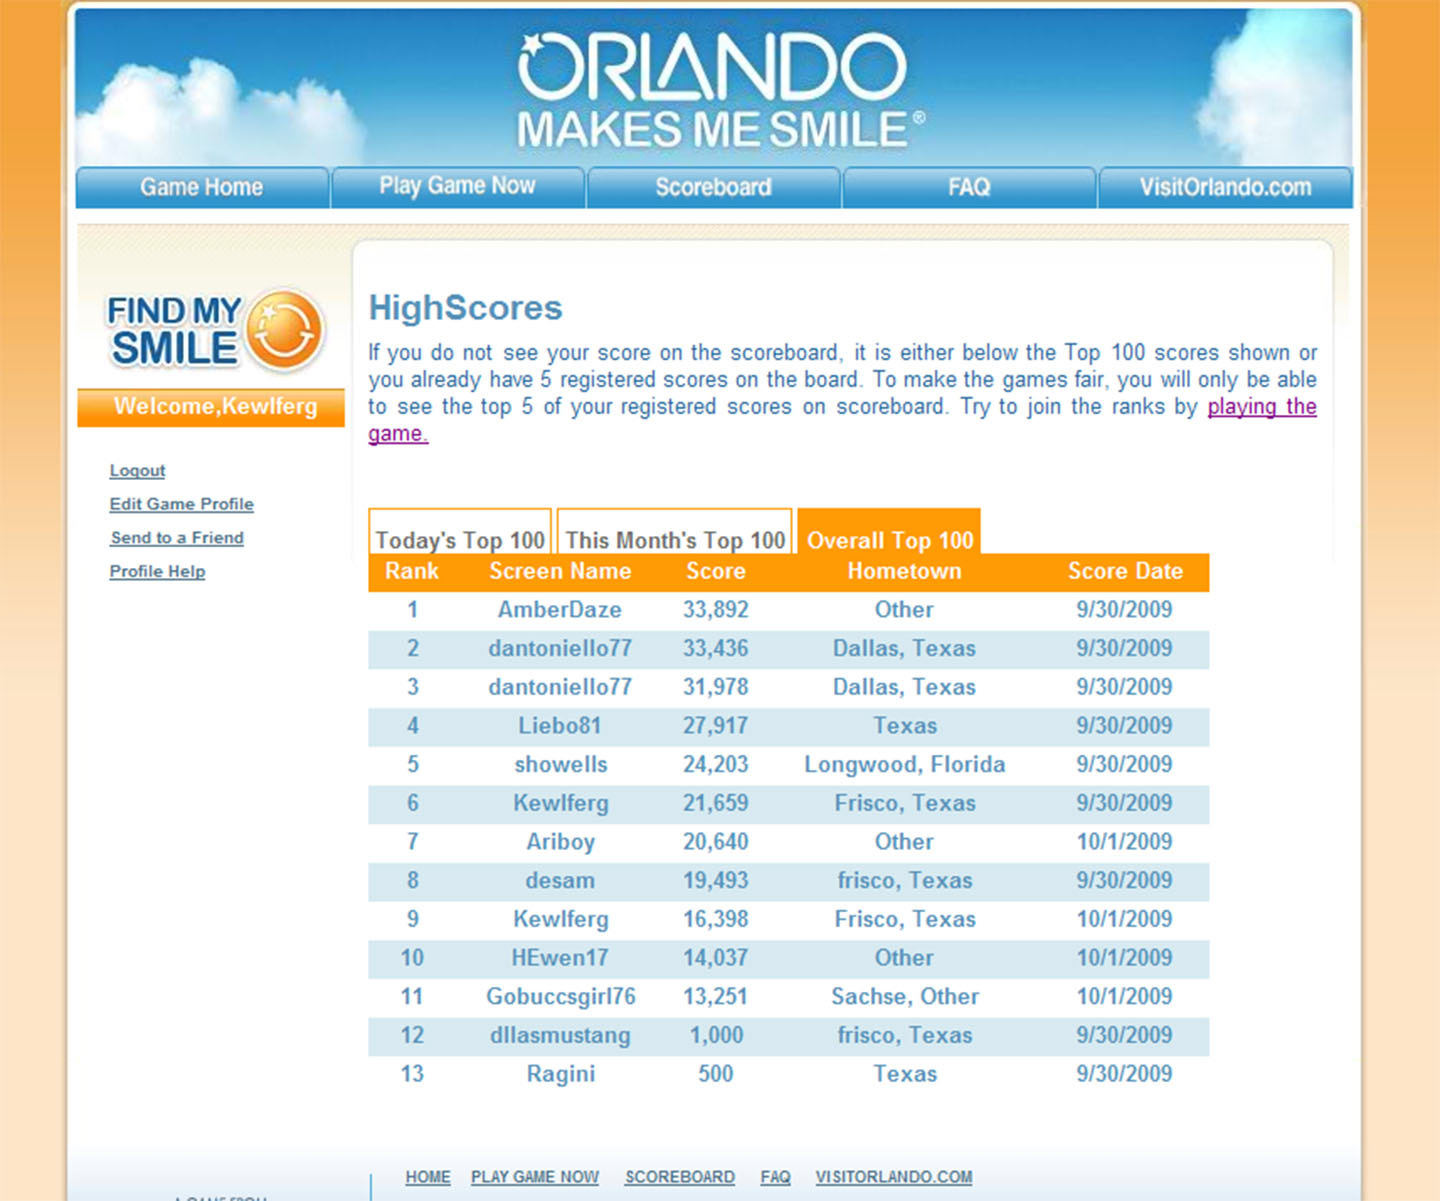Select screen name Gobuccsgirl76
Screen dimensions: 1440x1201
561,997
